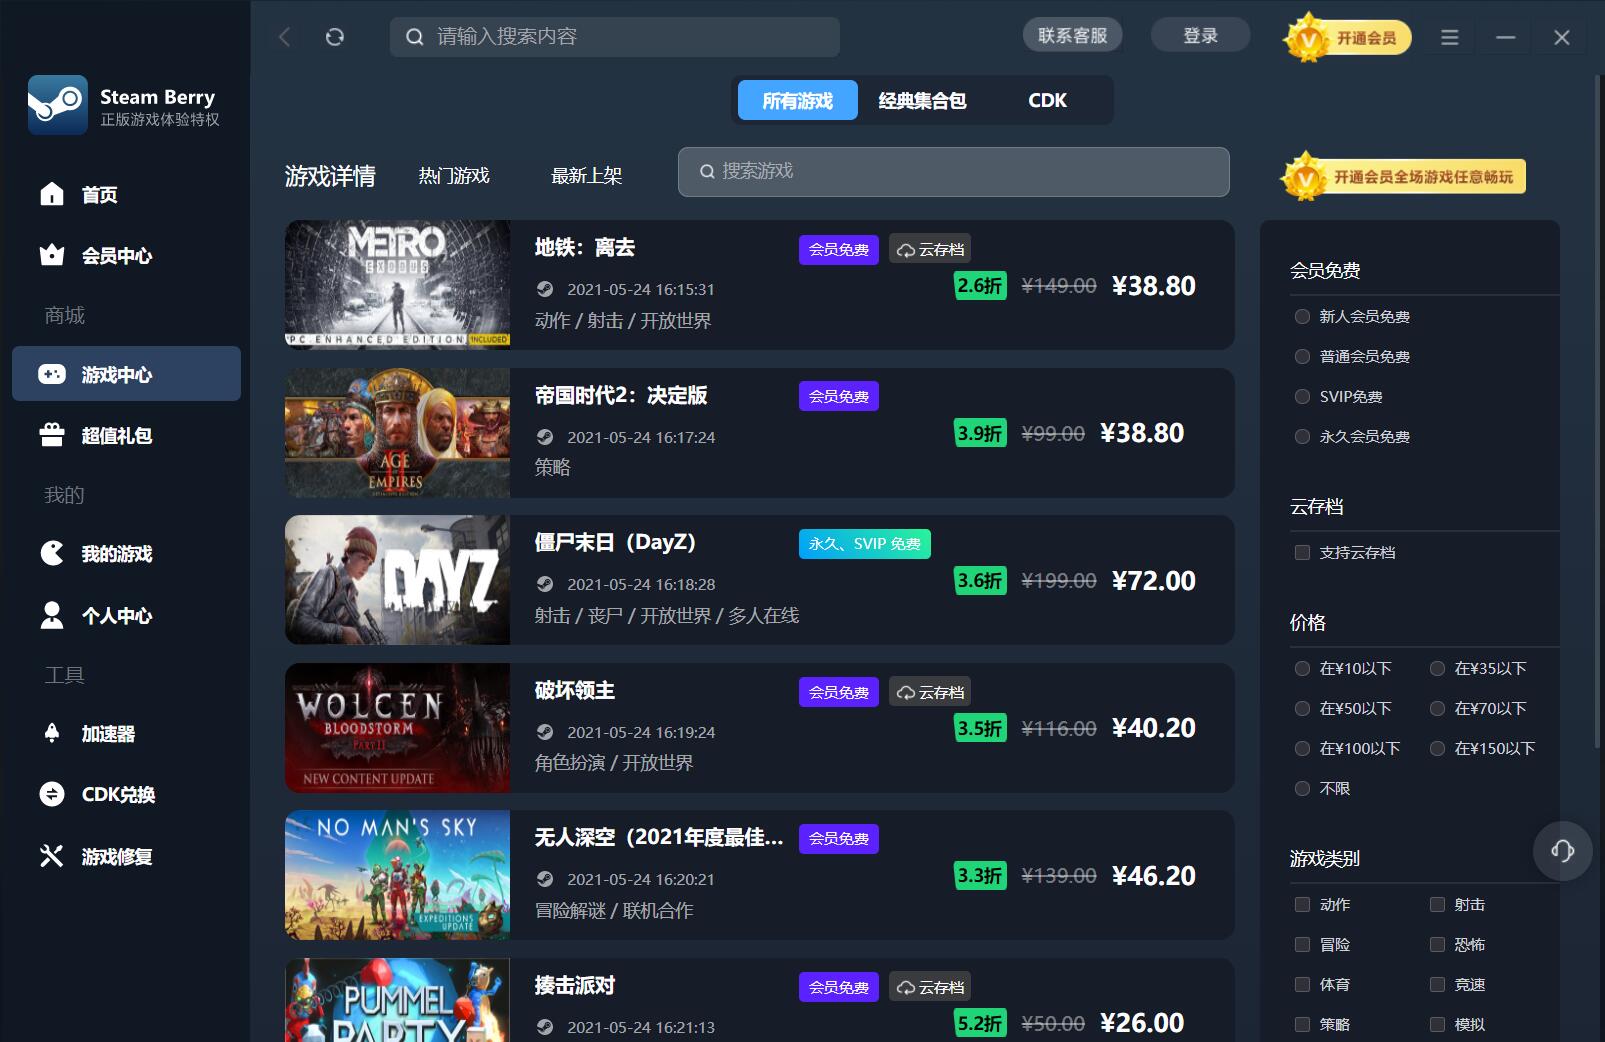Click the floating customer service headset icon

1563,851
